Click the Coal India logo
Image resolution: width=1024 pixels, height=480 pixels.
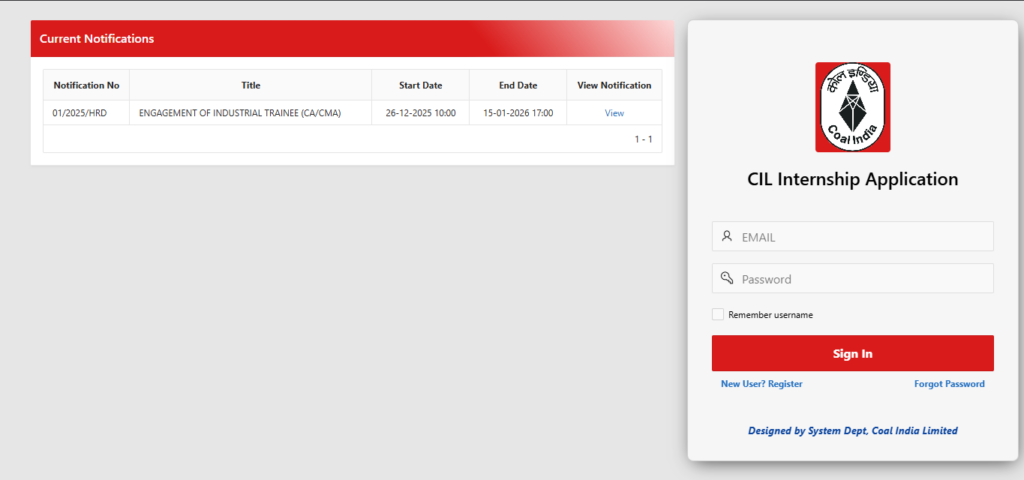852,107
